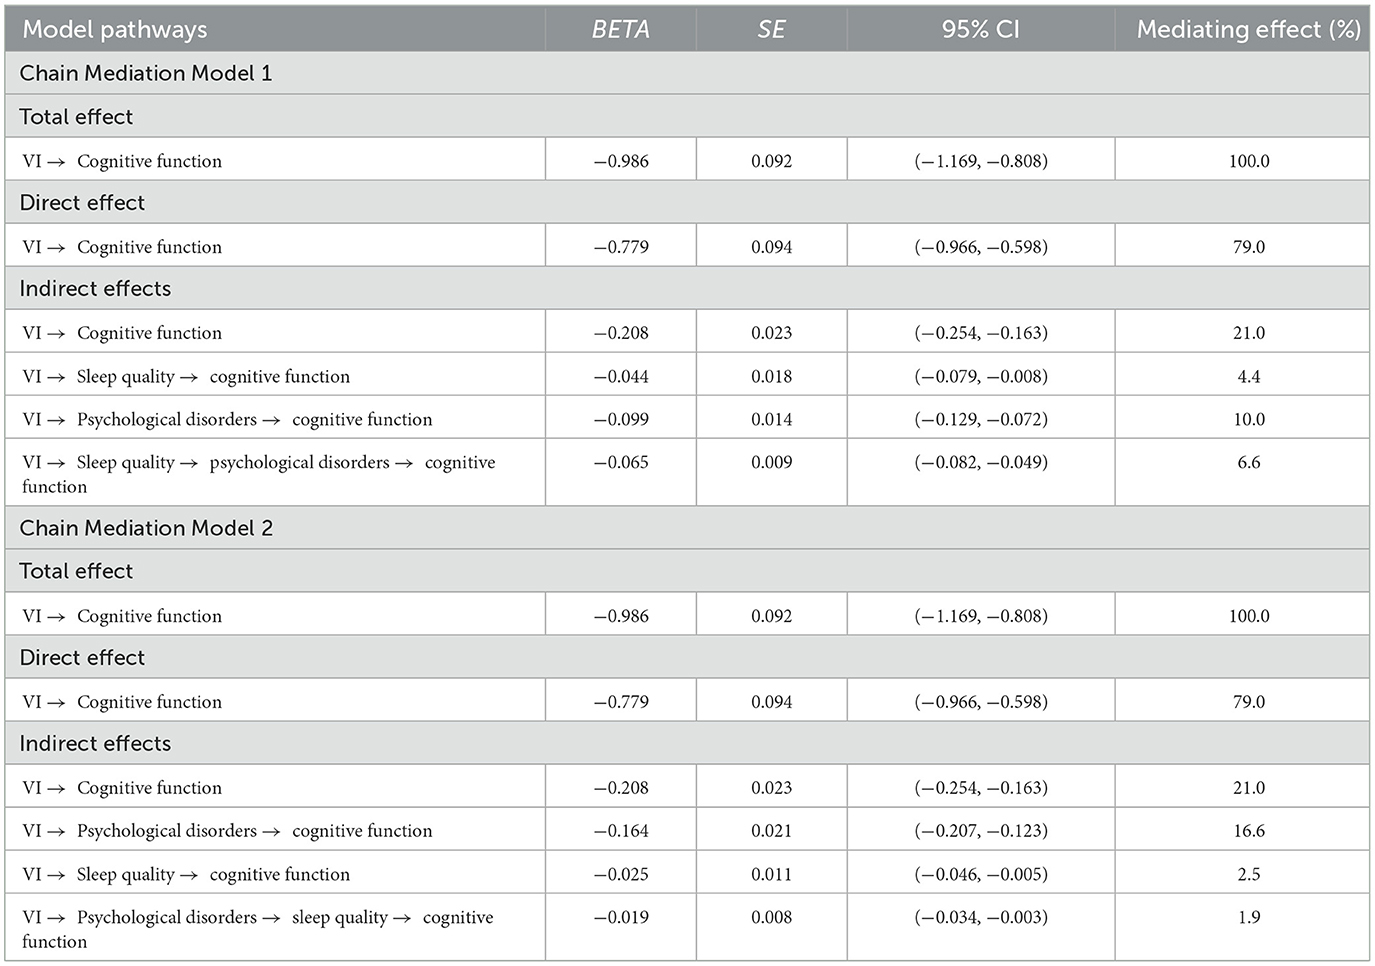Select the SE value 0.008
1375x966 pixels.
771,918
